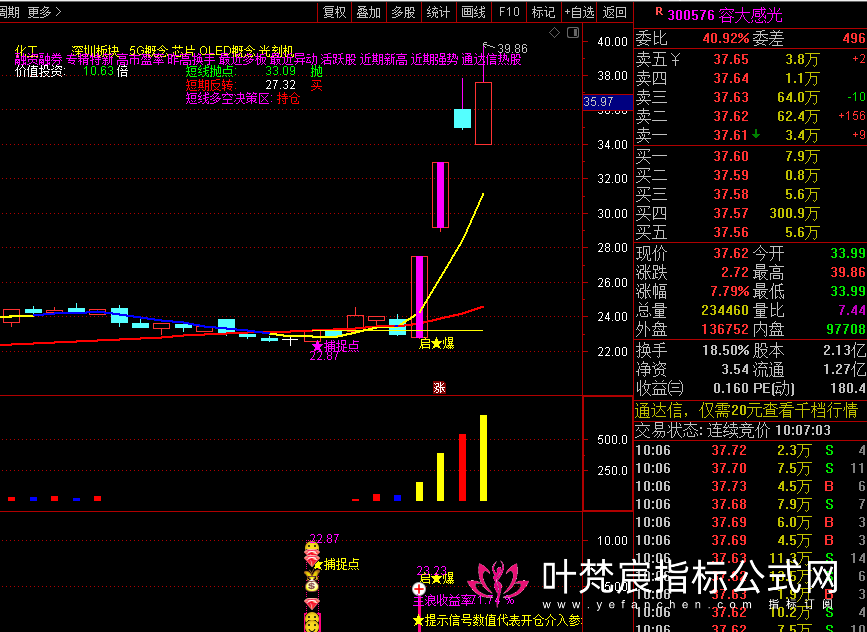Open the 叠加 overlay menu
The image size is (867, 632).
click(368, 12)
